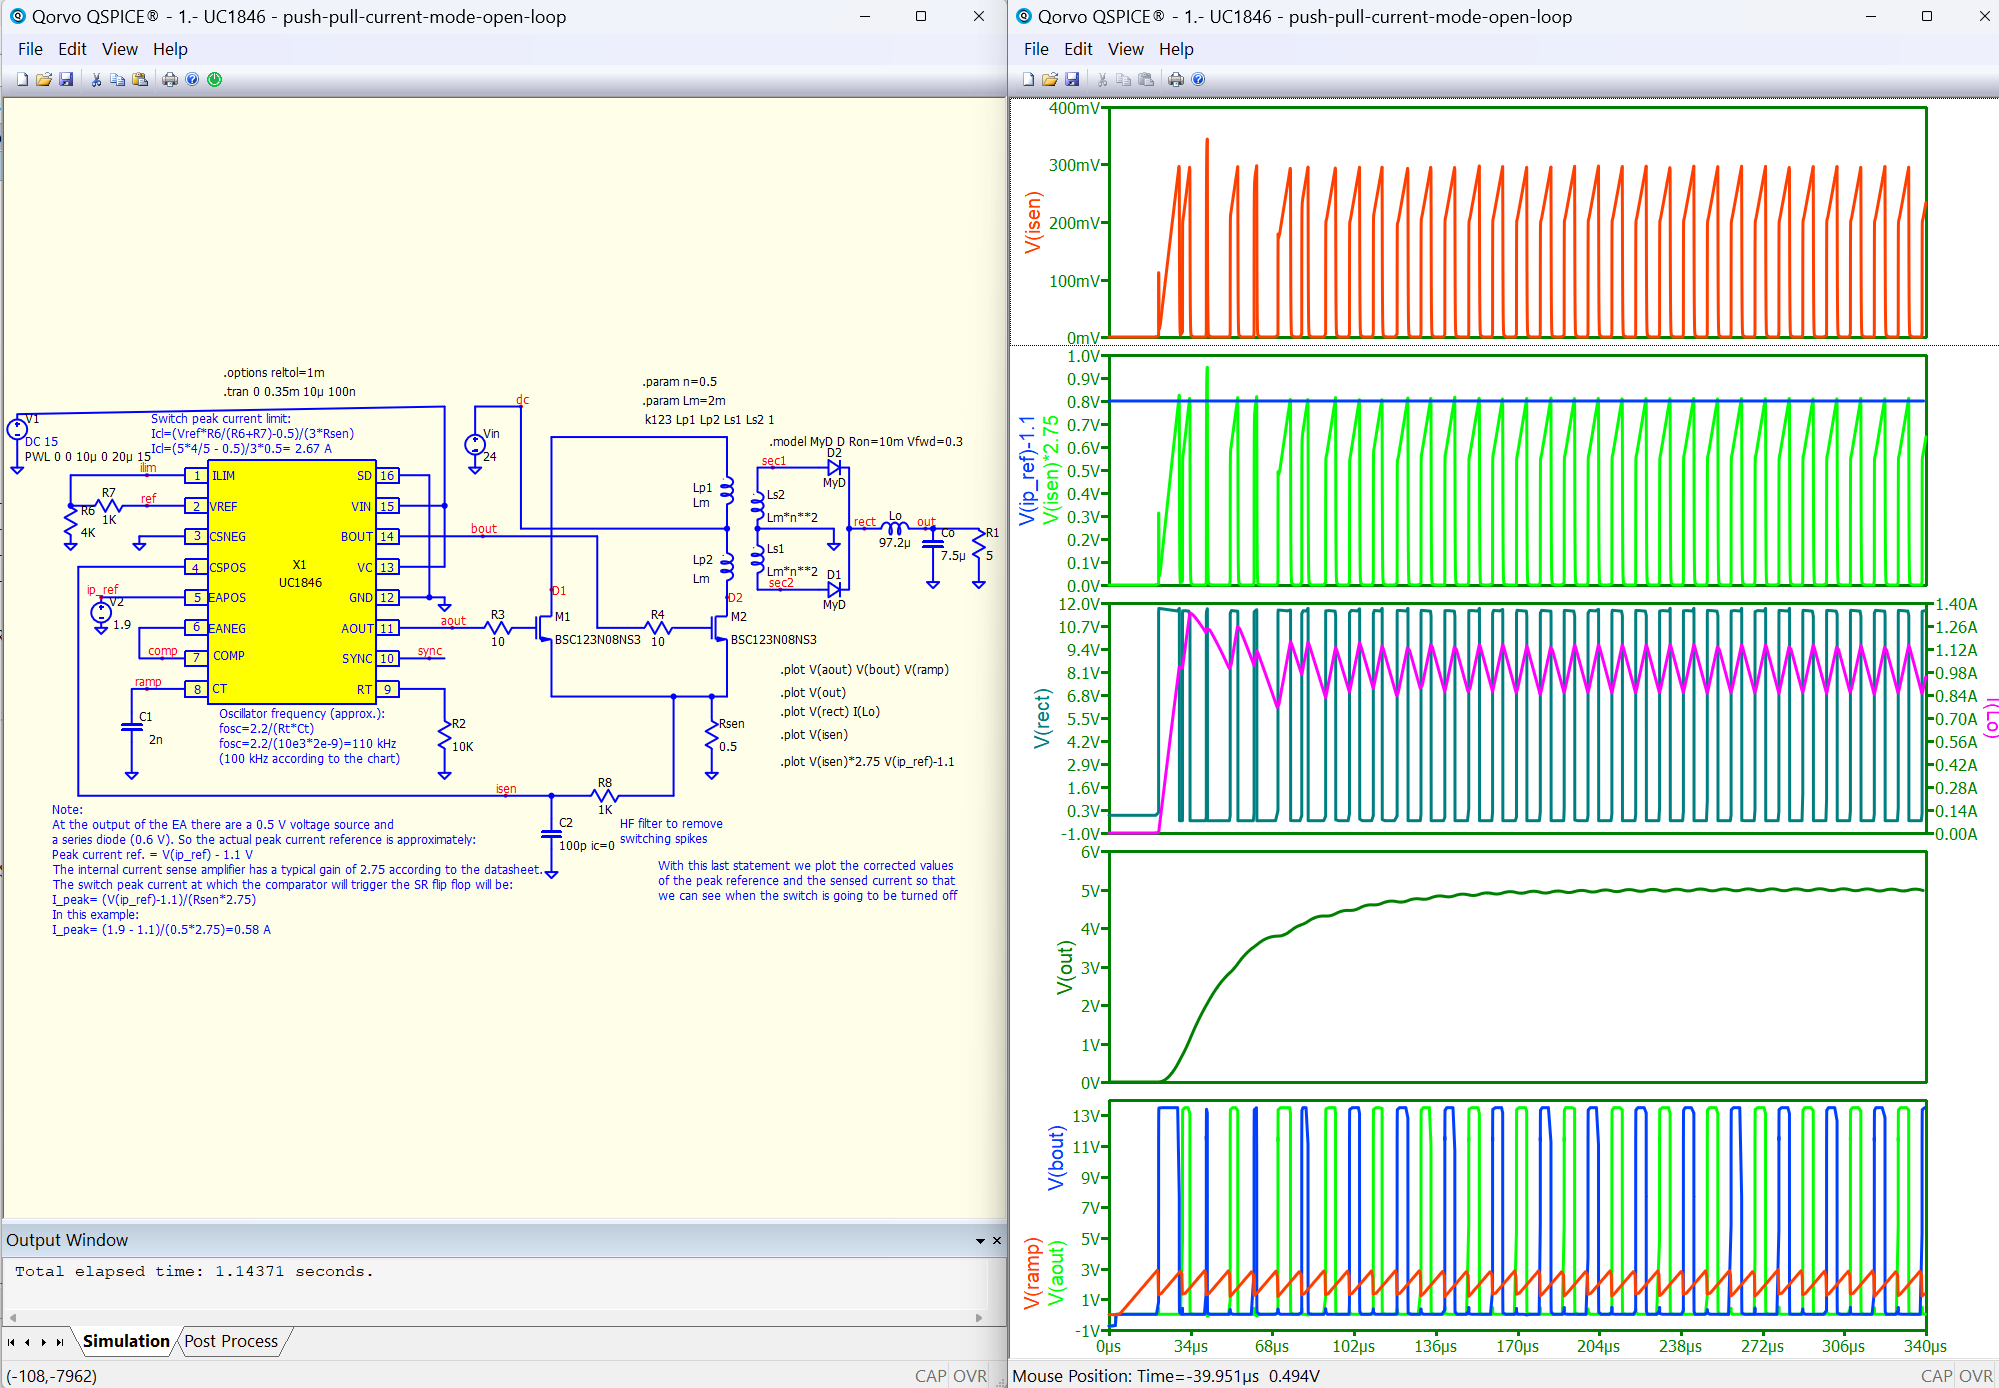1999x1388 pixels.
Task: Click the Output Window horizontal scrollbar
Action: [x=496, y=1318]
